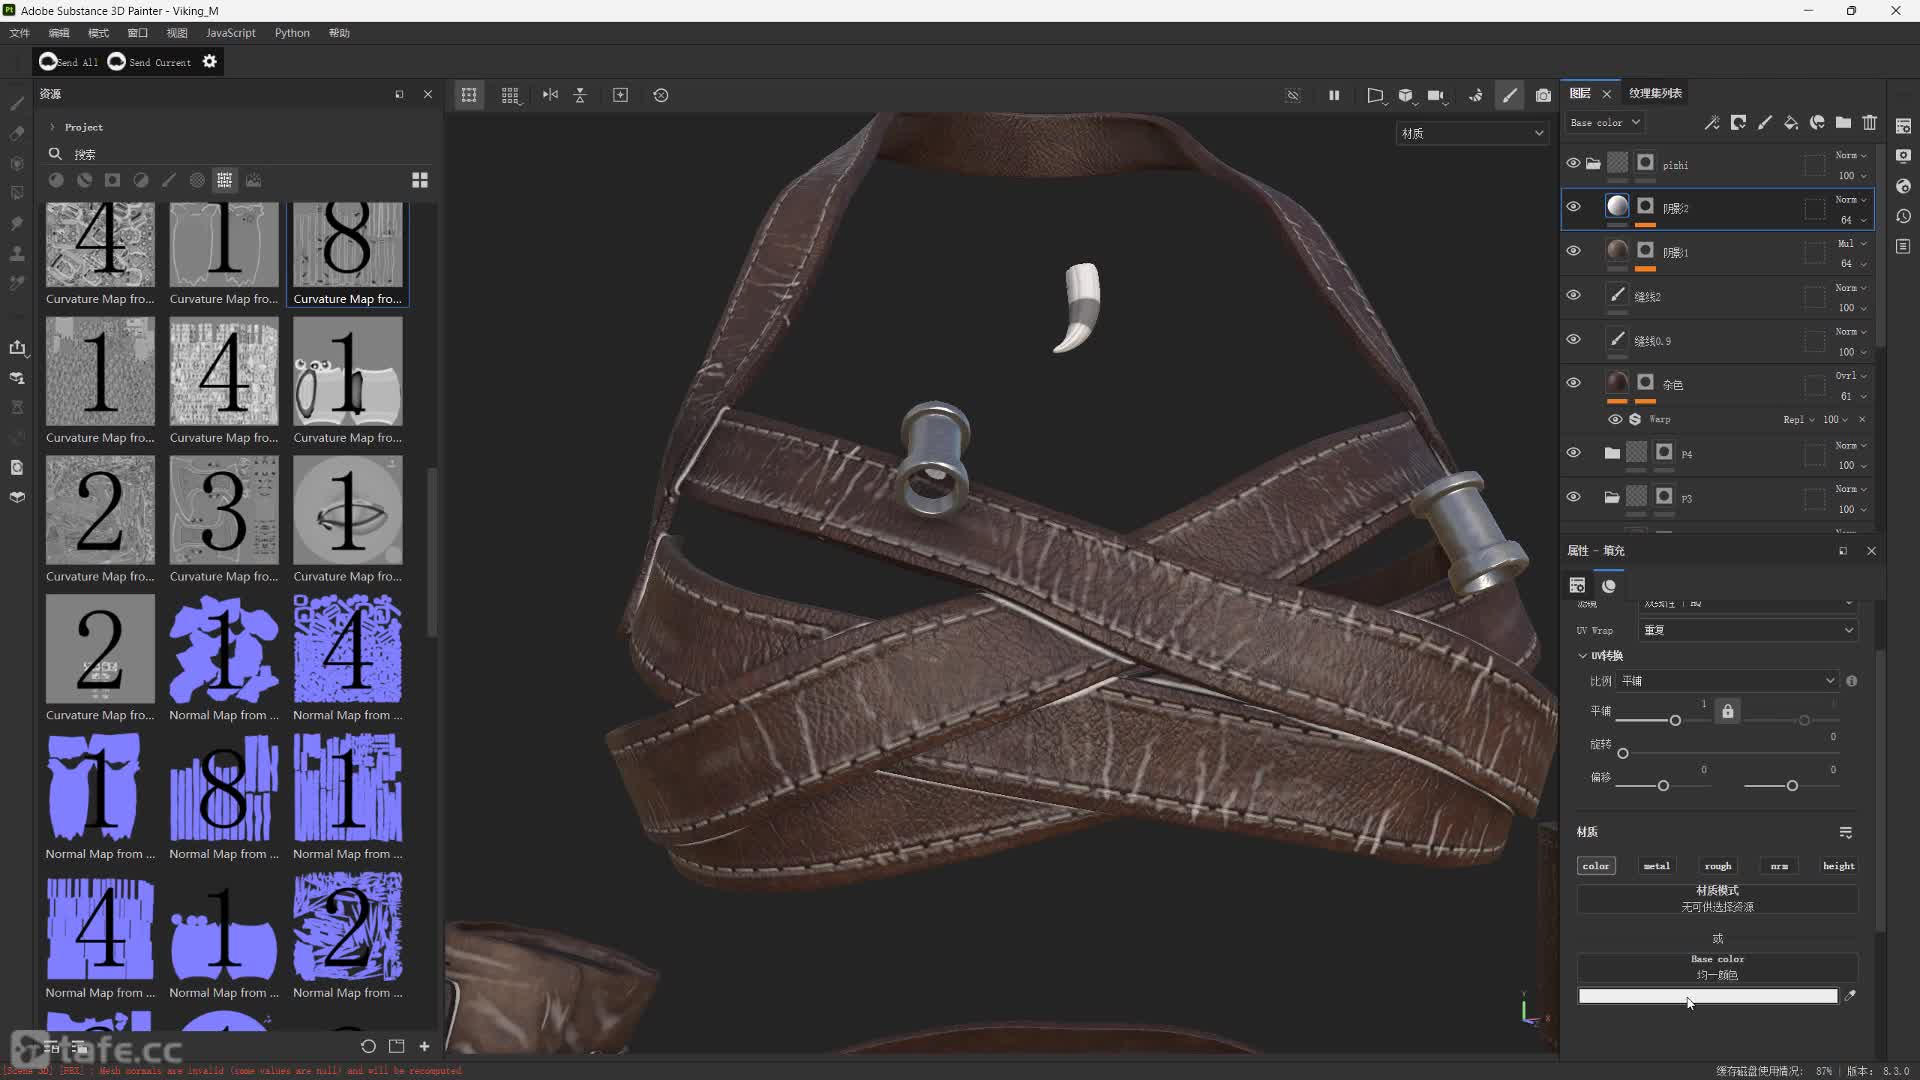Hide the 缝线0.9 layer
This screenshot has width=1920, height=1080.
pos(1573,339)
